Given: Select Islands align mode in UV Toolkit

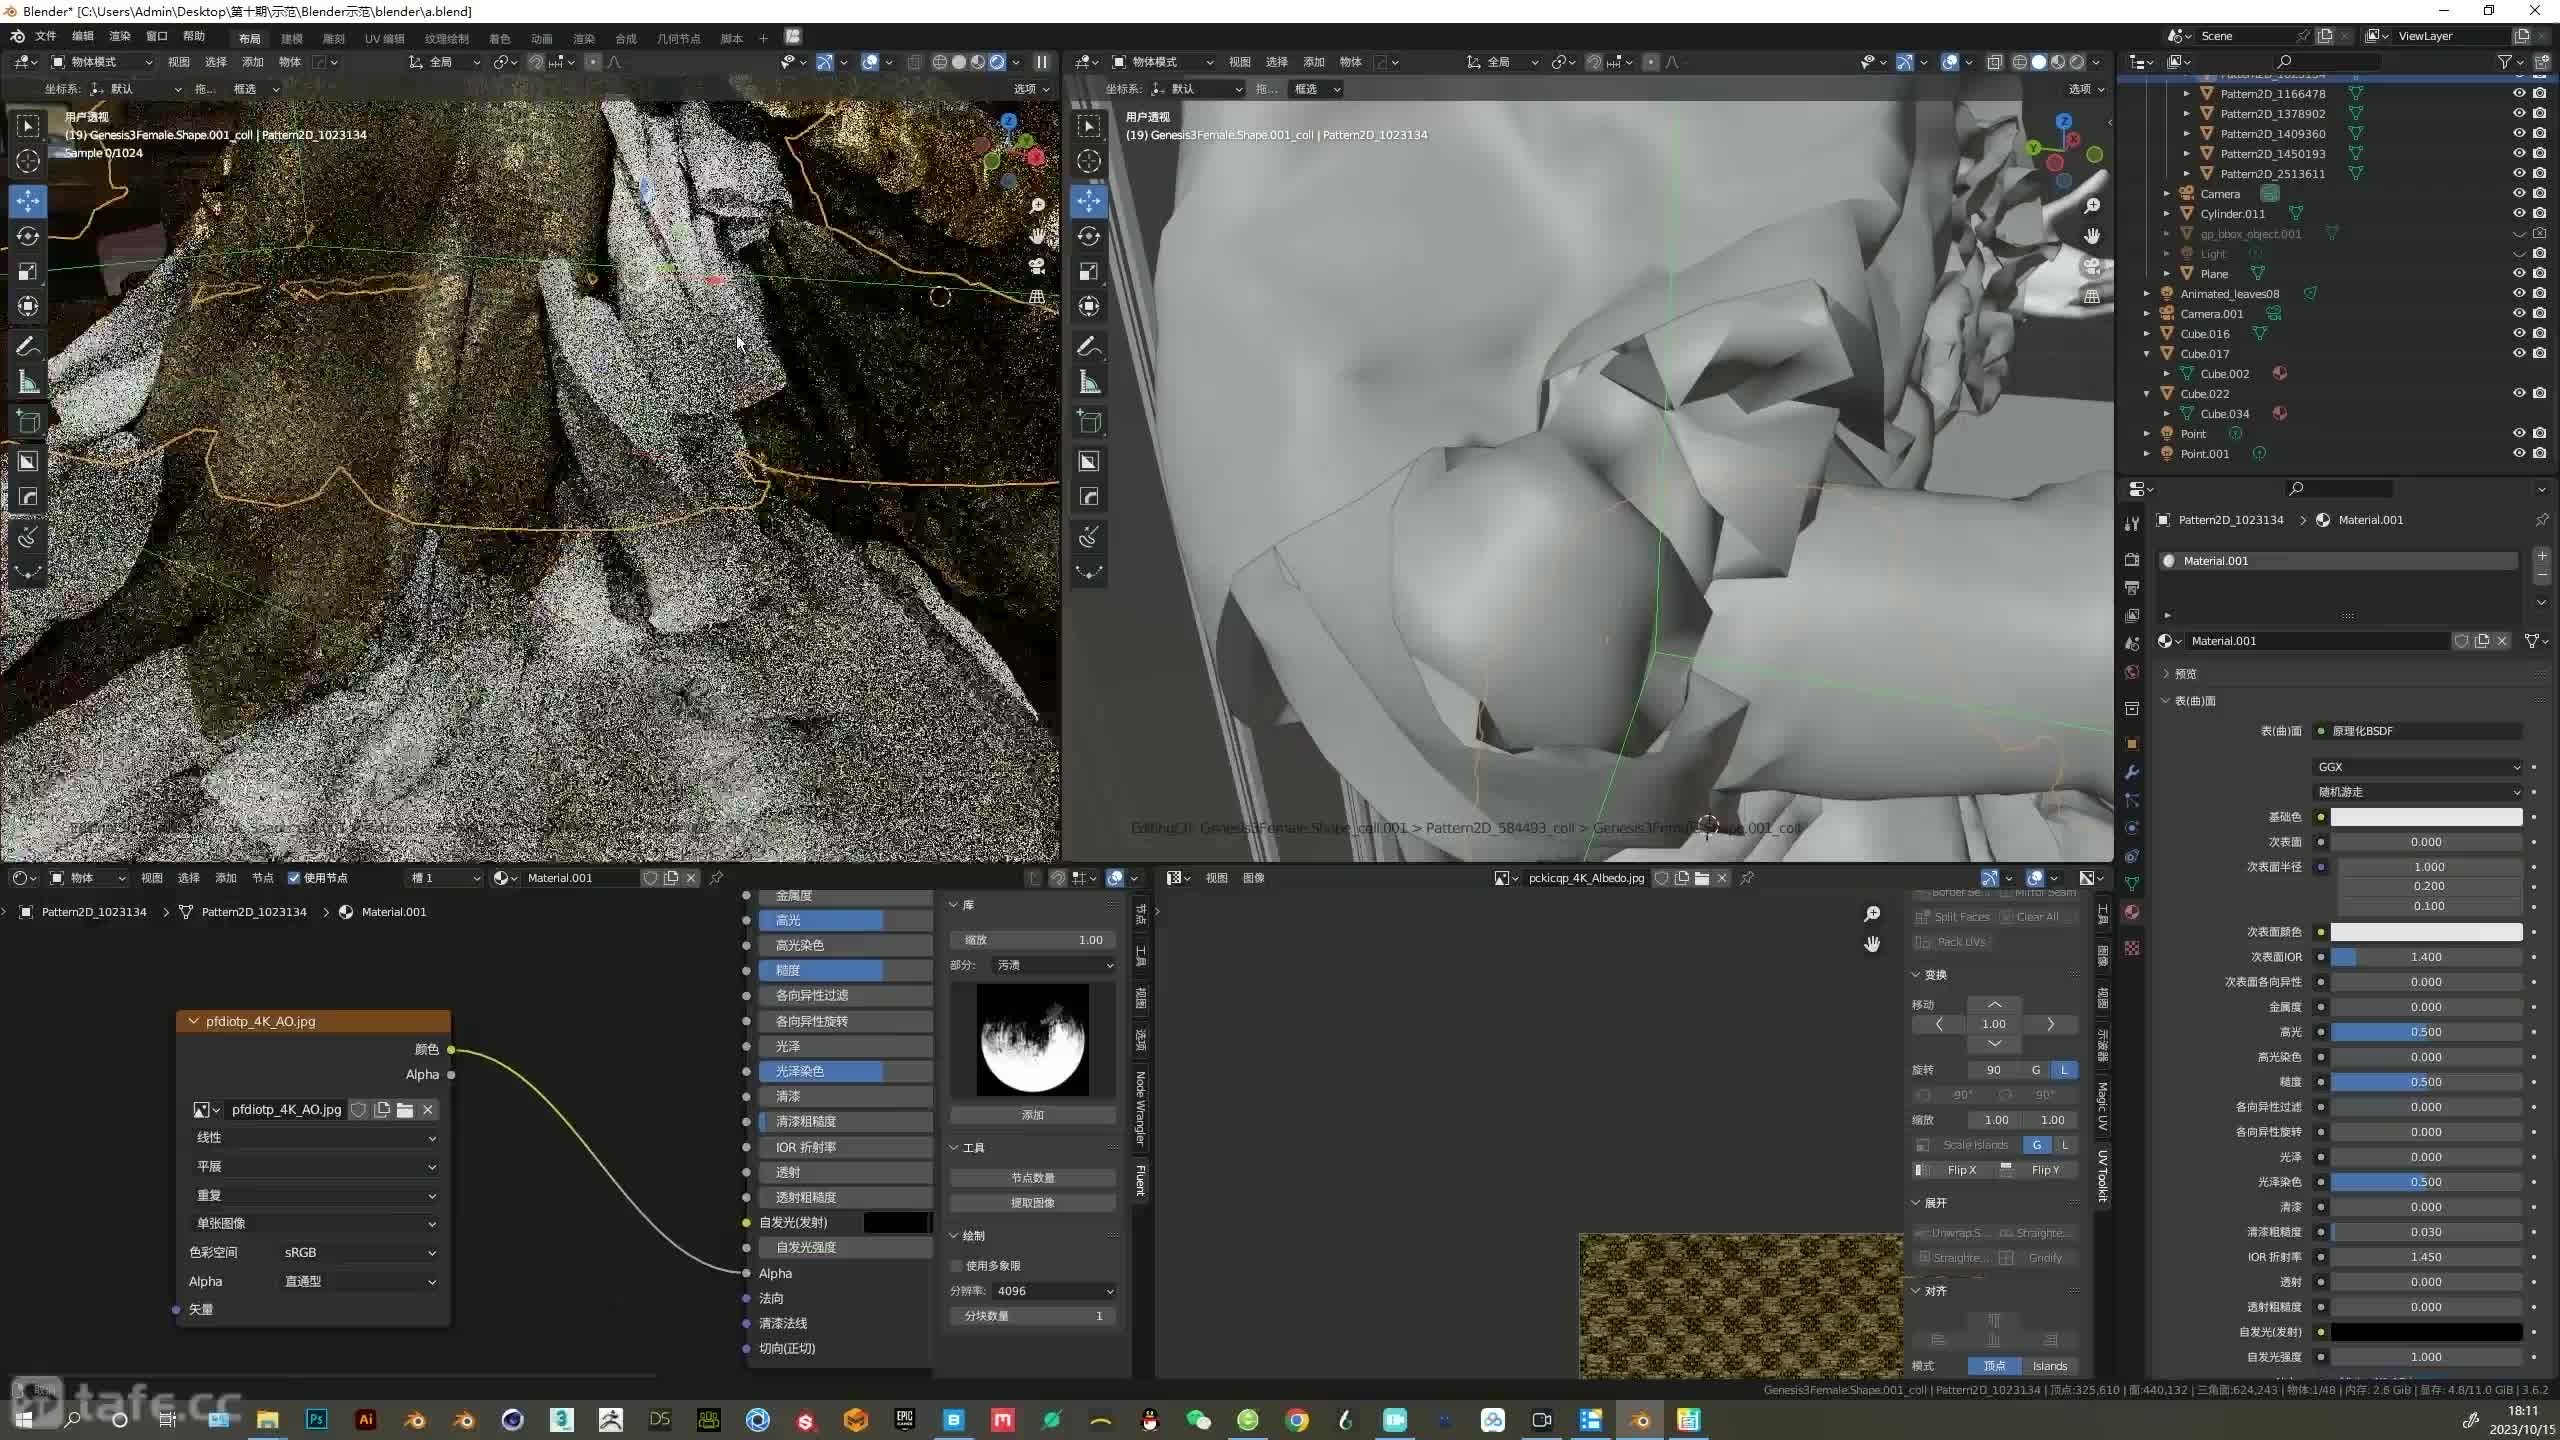Looking at the screenshot, I should [x=2049, y=1366].
